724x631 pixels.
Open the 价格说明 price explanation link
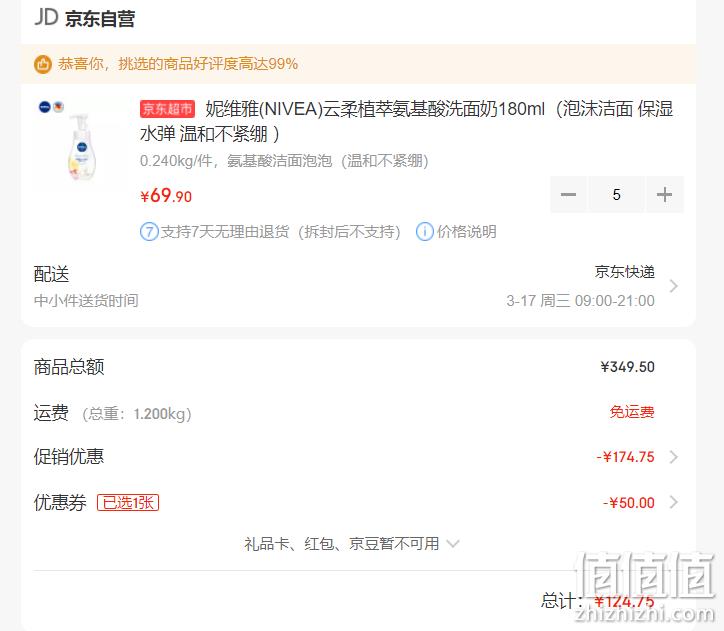(466, 231)
